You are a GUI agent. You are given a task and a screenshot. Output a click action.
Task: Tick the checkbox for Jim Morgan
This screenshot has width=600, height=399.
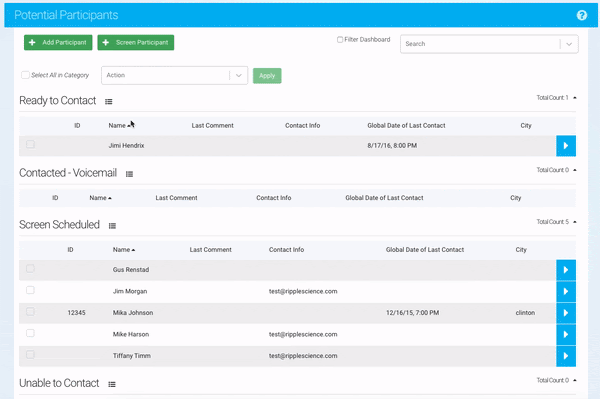click(x=30, y=290)
